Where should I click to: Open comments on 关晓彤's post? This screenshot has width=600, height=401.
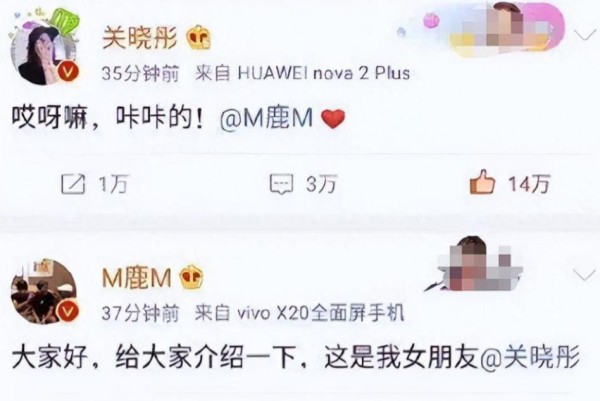[281, 184]
